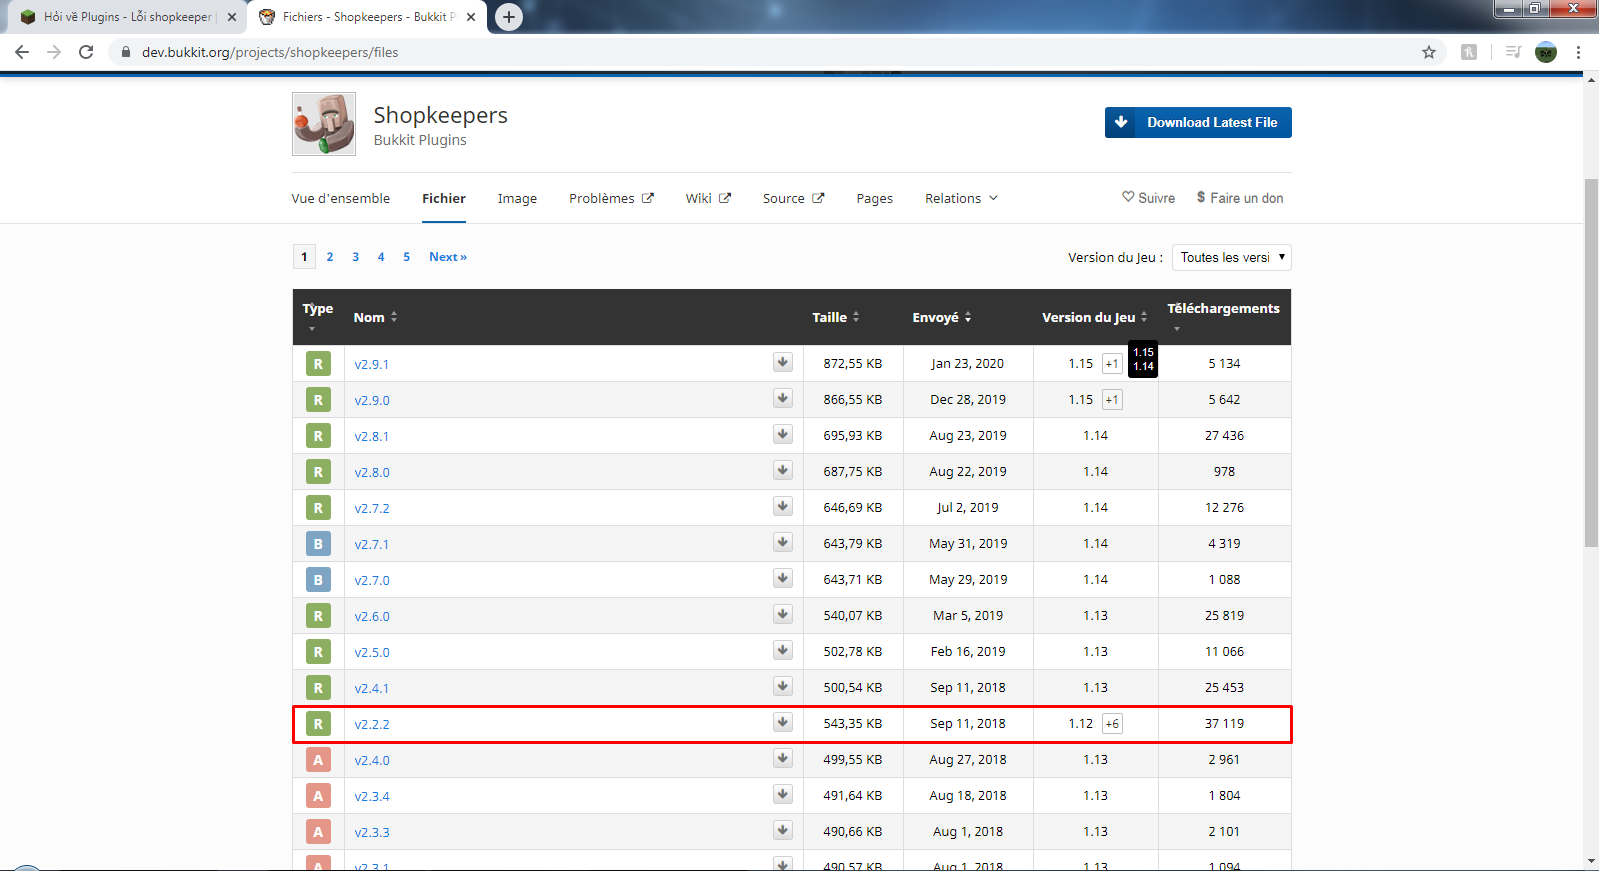Screen dimensions: 1599x871
Task: Click the Download Latest File button
Action: (x=1198, y=122)
